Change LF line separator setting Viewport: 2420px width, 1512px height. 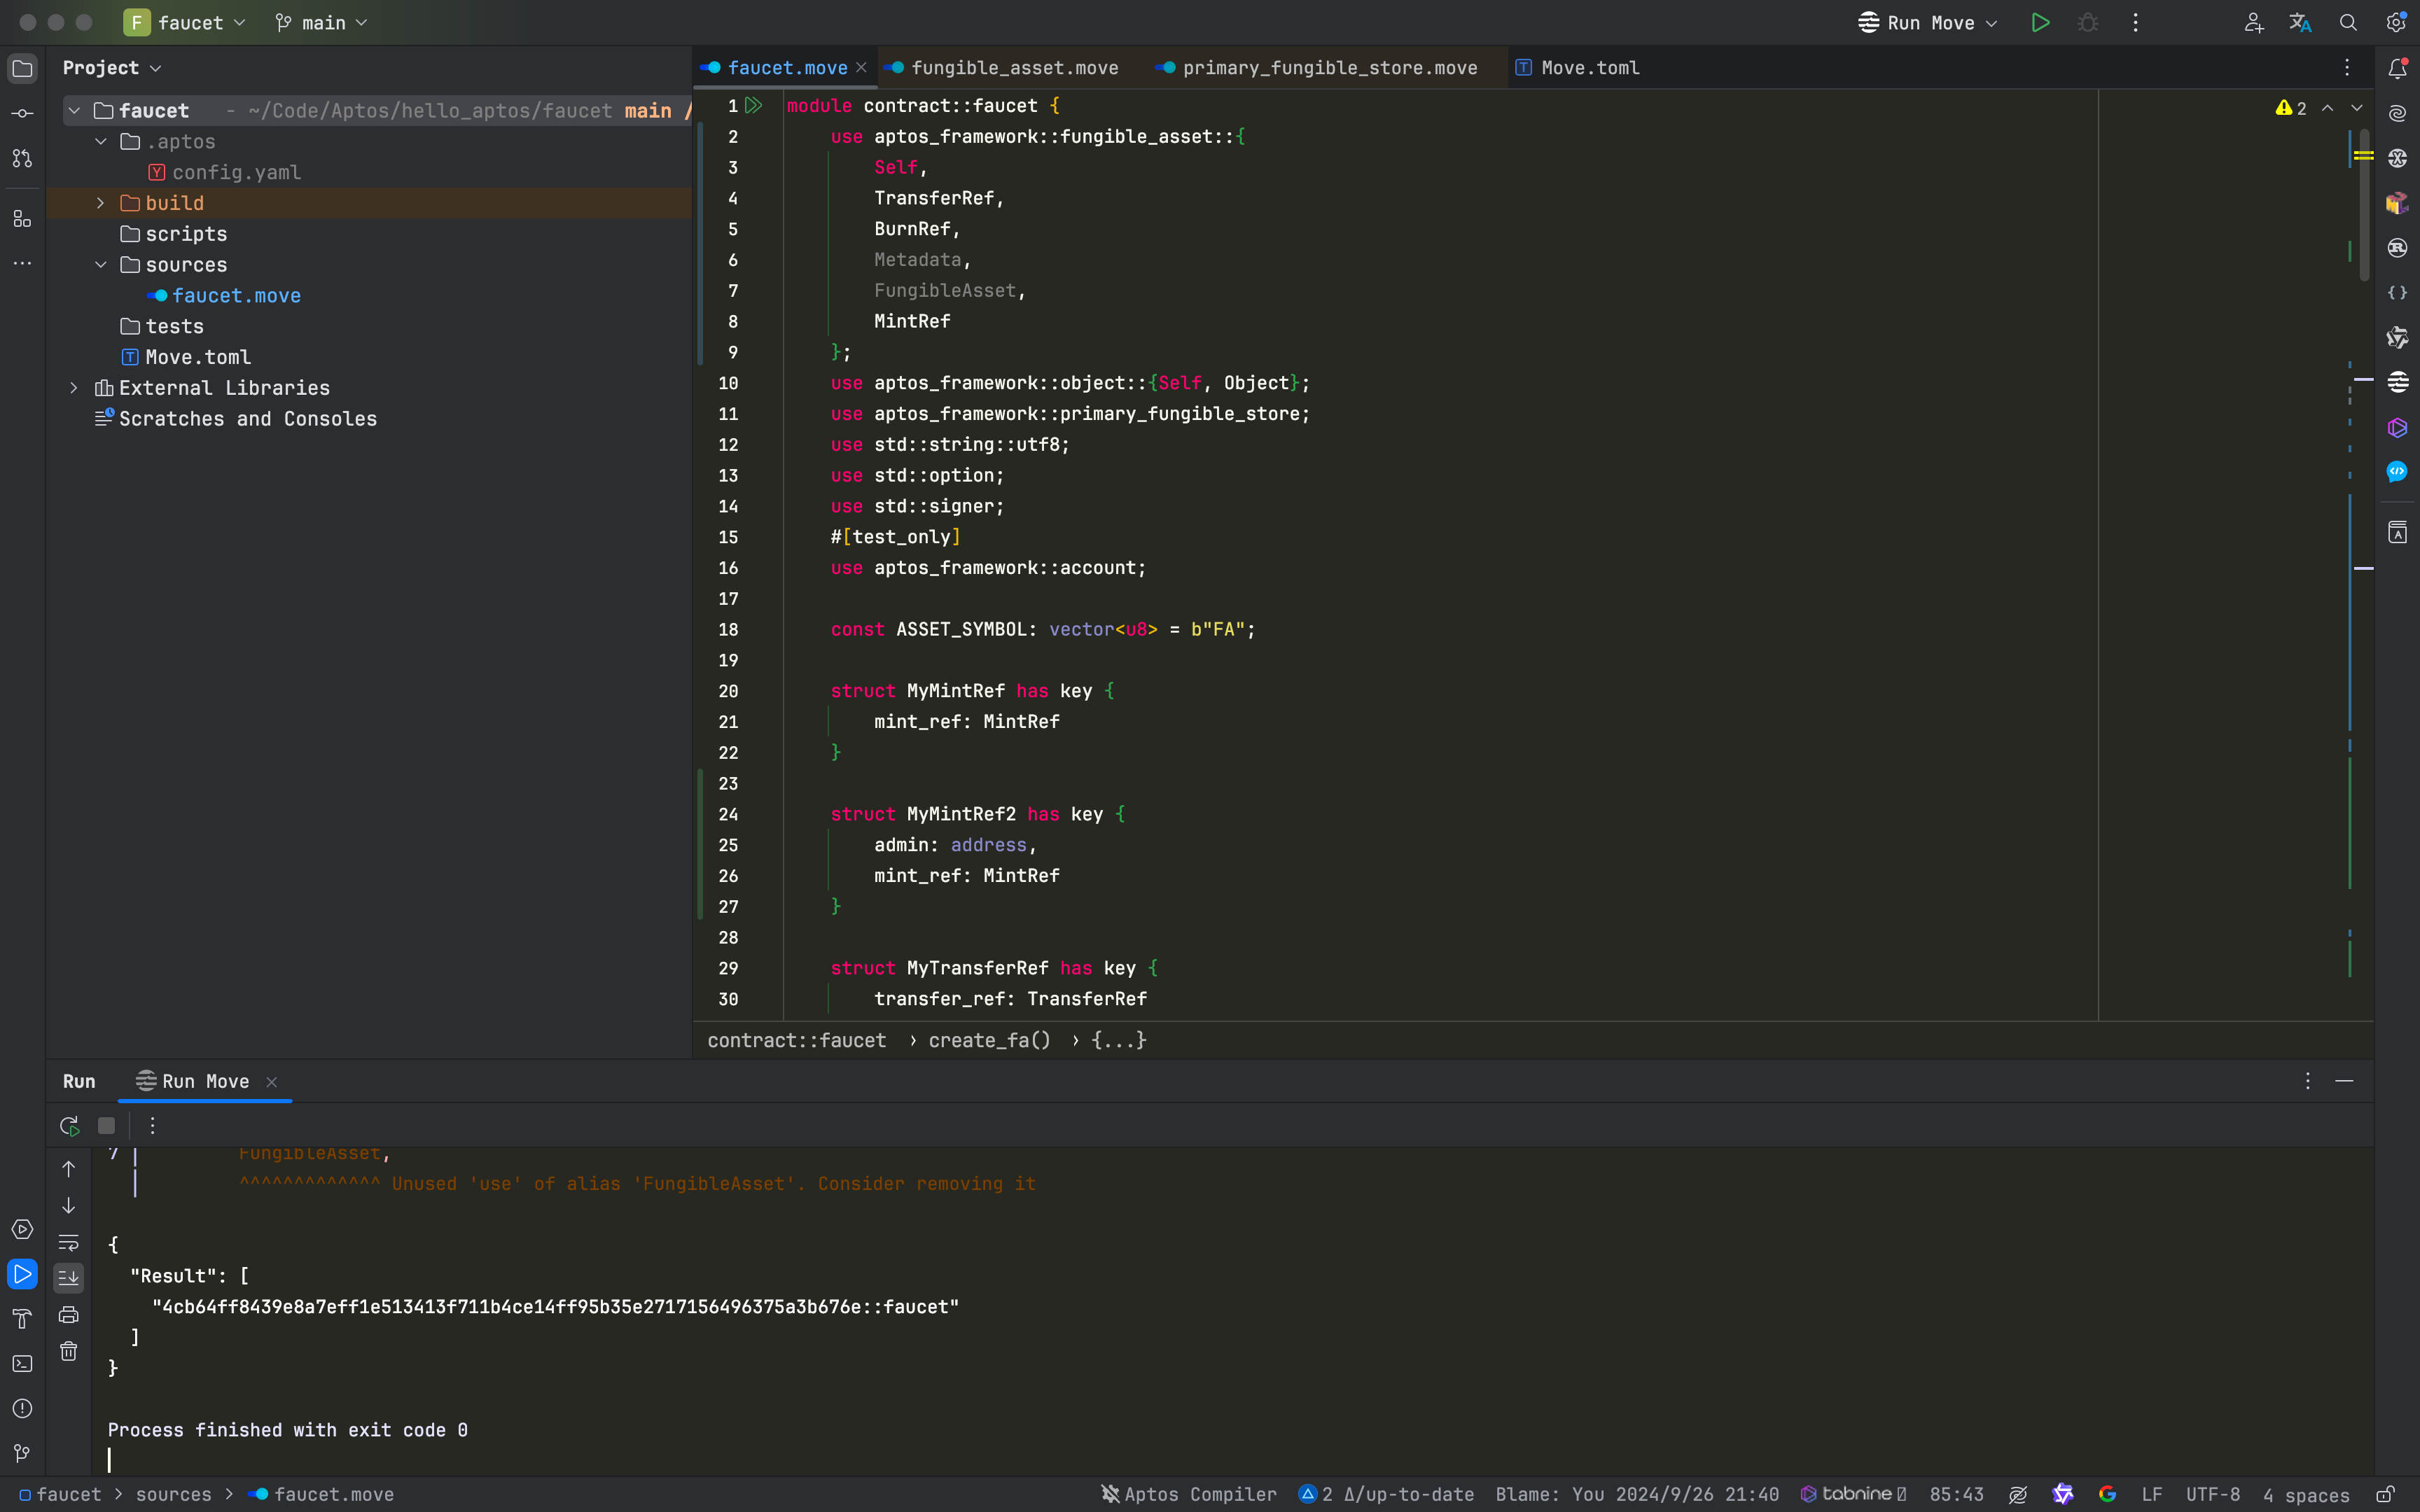(2152, 1494)
